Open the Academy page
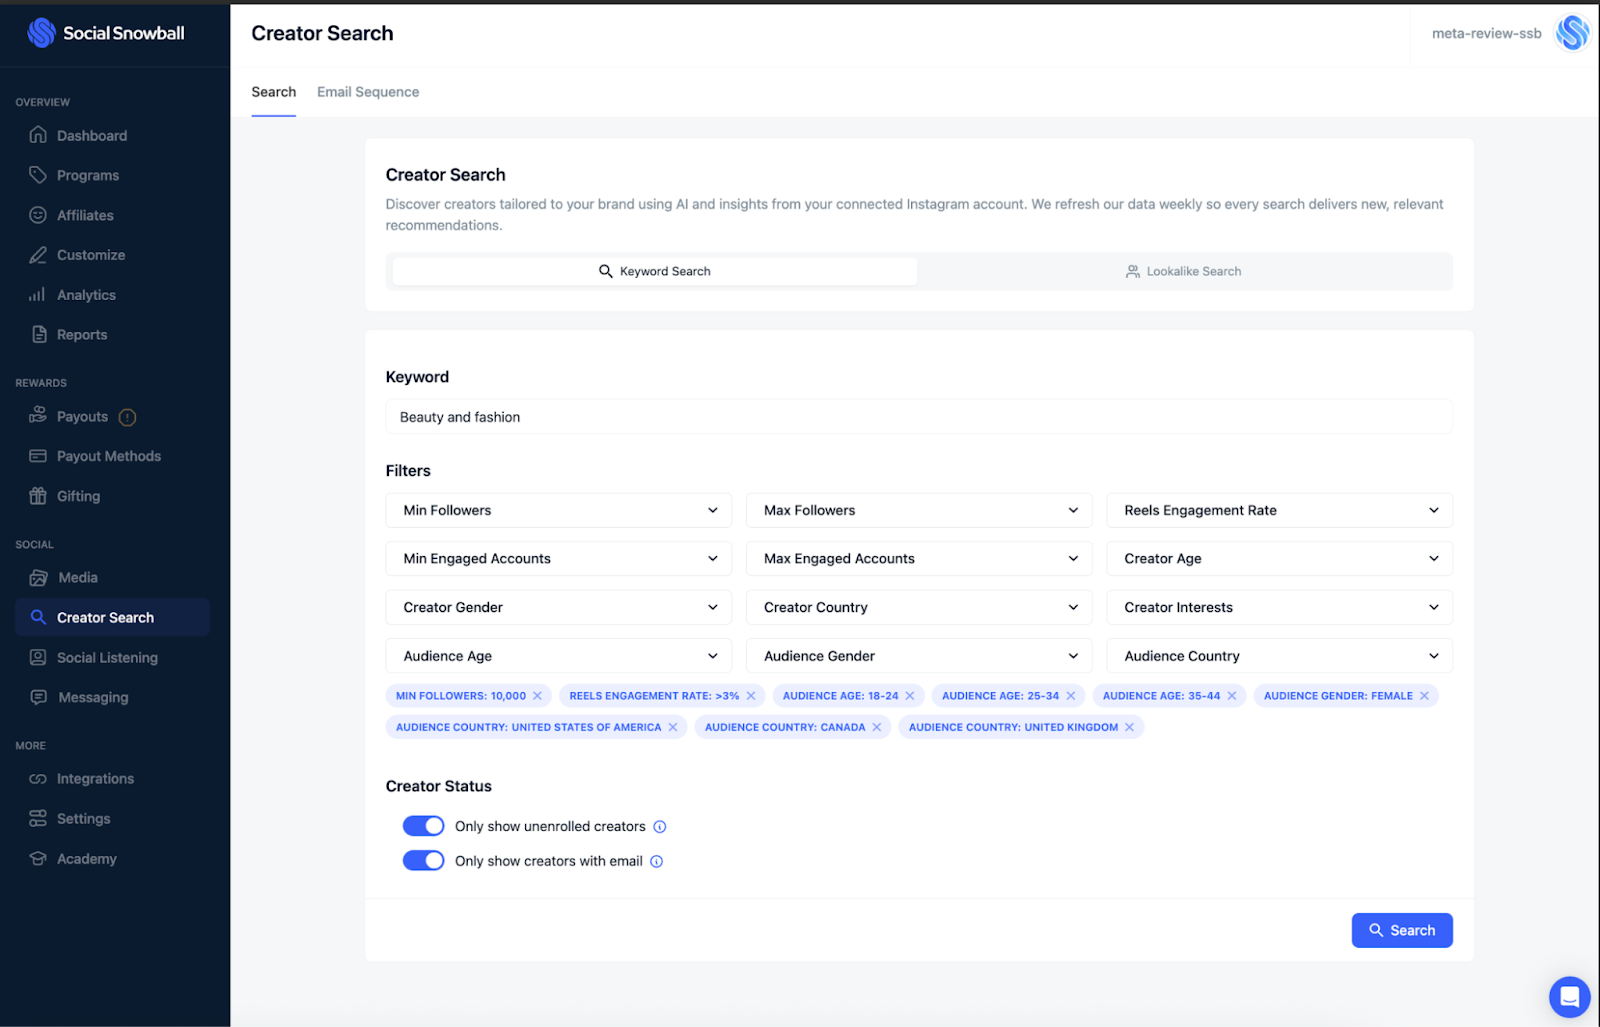 [86, 858]
